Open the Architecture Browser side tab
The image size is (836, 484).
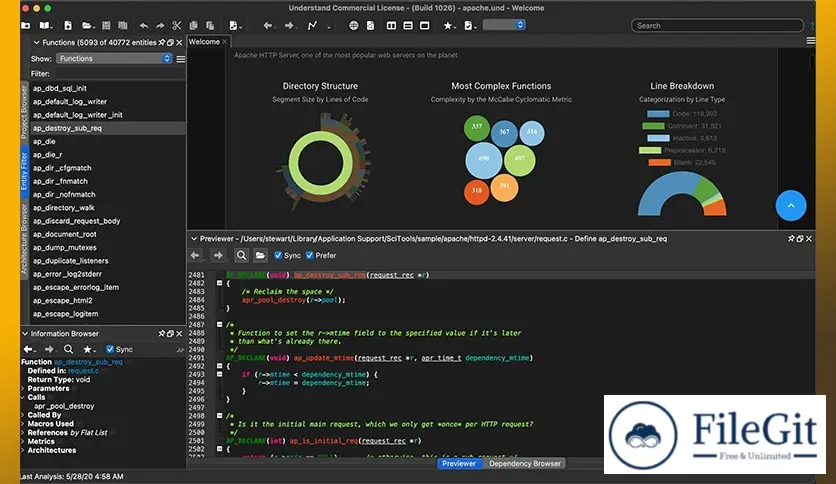tap(23, 238)
